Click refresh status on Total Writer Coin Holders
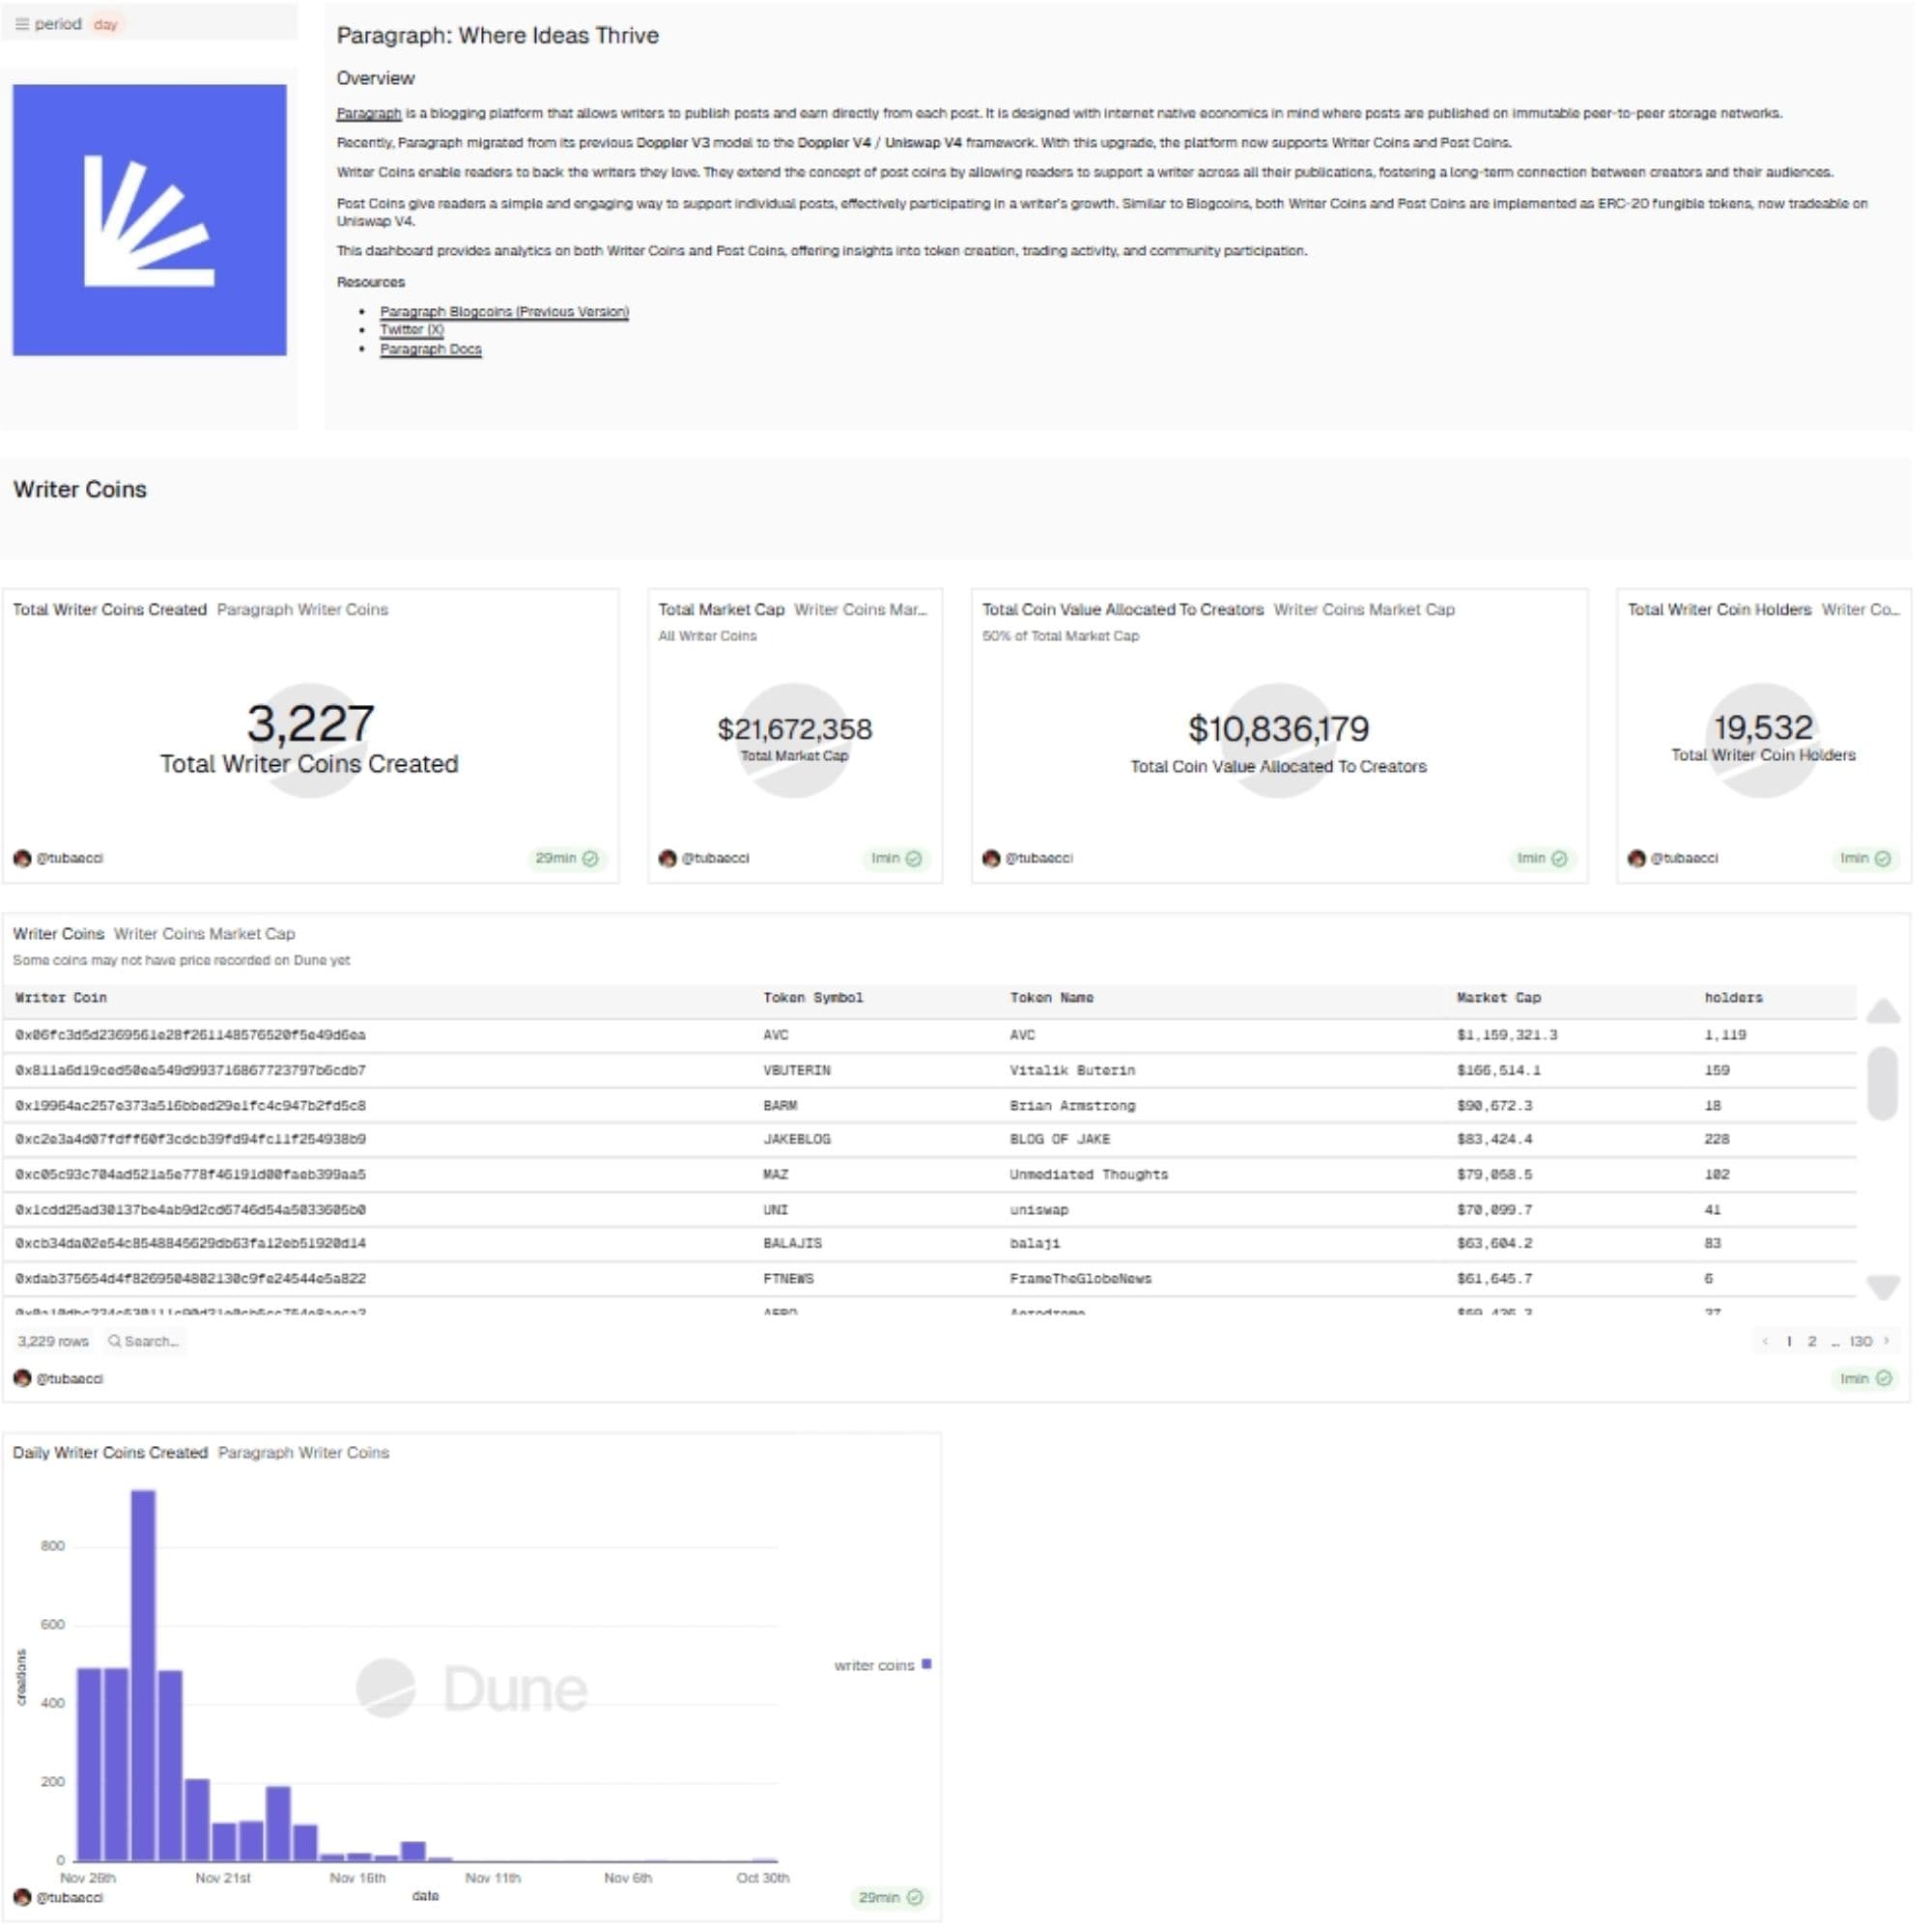The width and height of the screenshot is (1932, 1926). point(1864,858)
